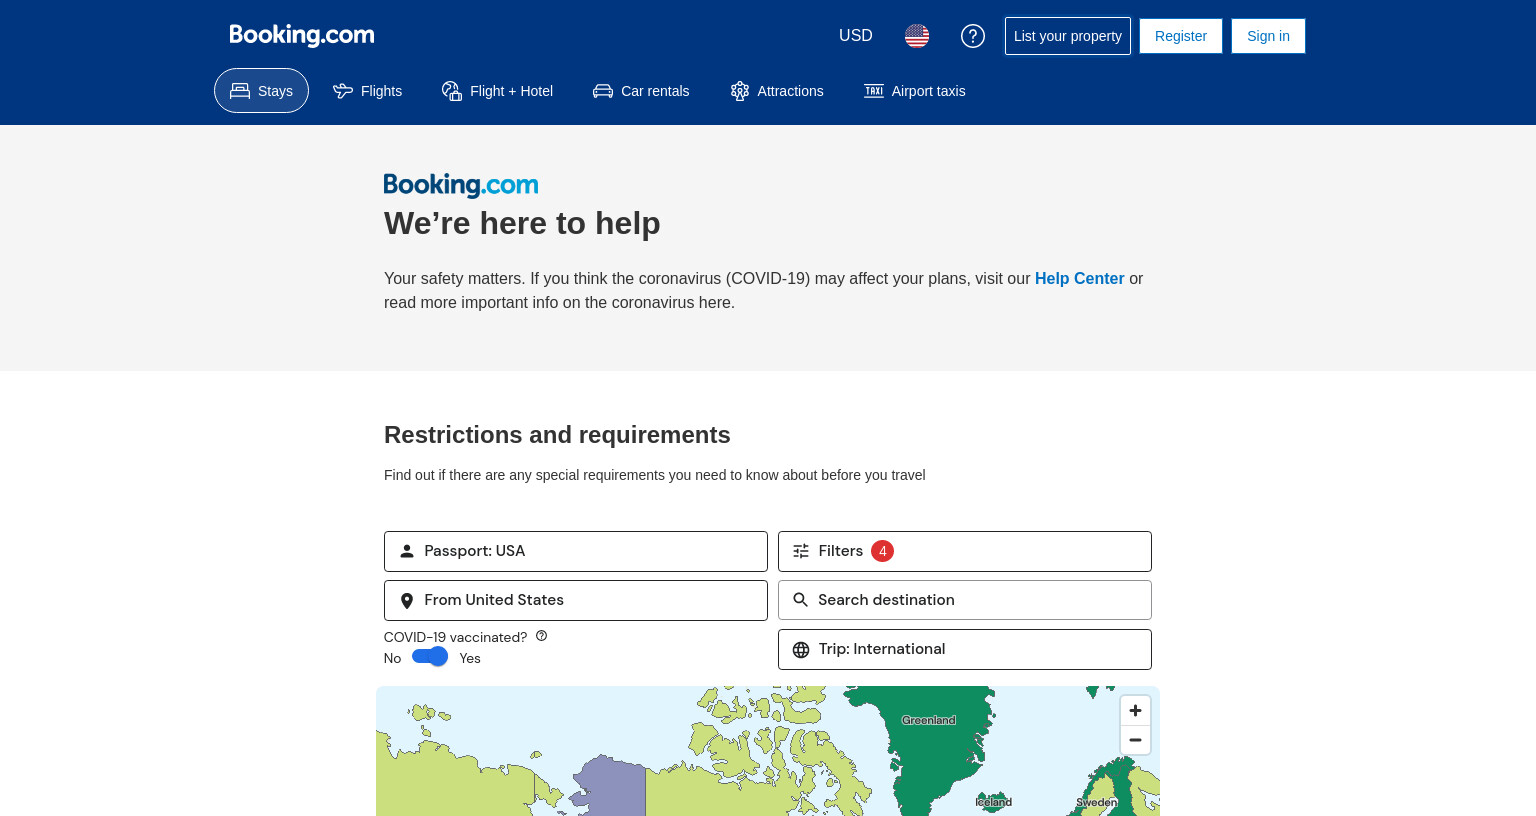Open the help question mark icon
Image resolution: width=1536 pixels, height=816 pixels.
pos(973,36)
